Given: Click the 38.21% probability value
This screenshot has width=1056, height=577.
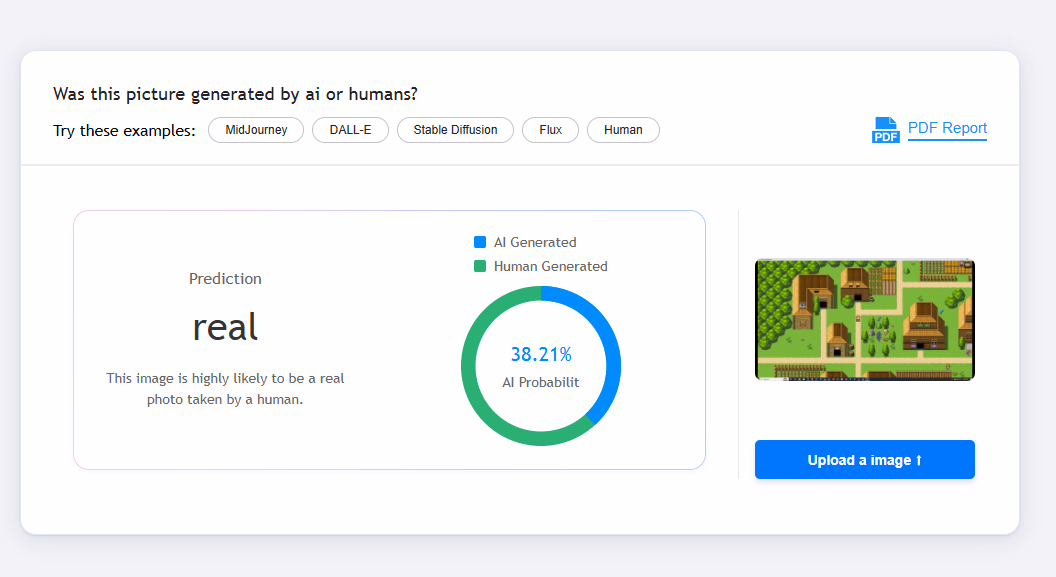Looking at the screenshot, I should [541, 354].
